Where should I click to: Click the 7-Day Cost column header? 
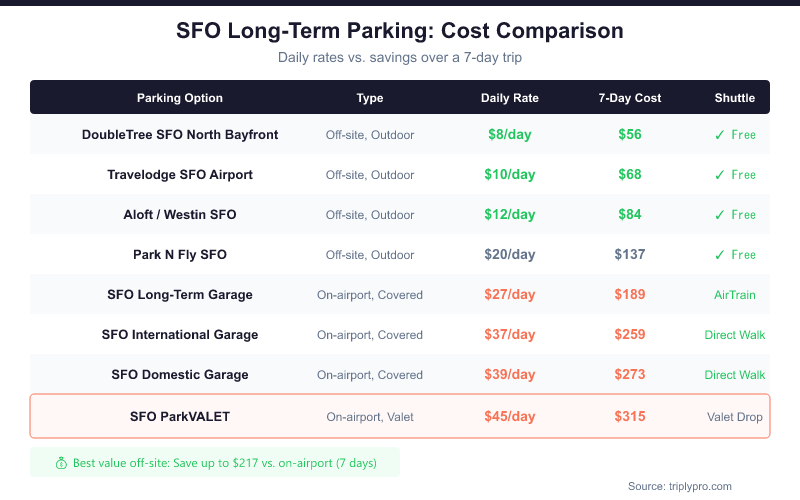coord(630,98)
